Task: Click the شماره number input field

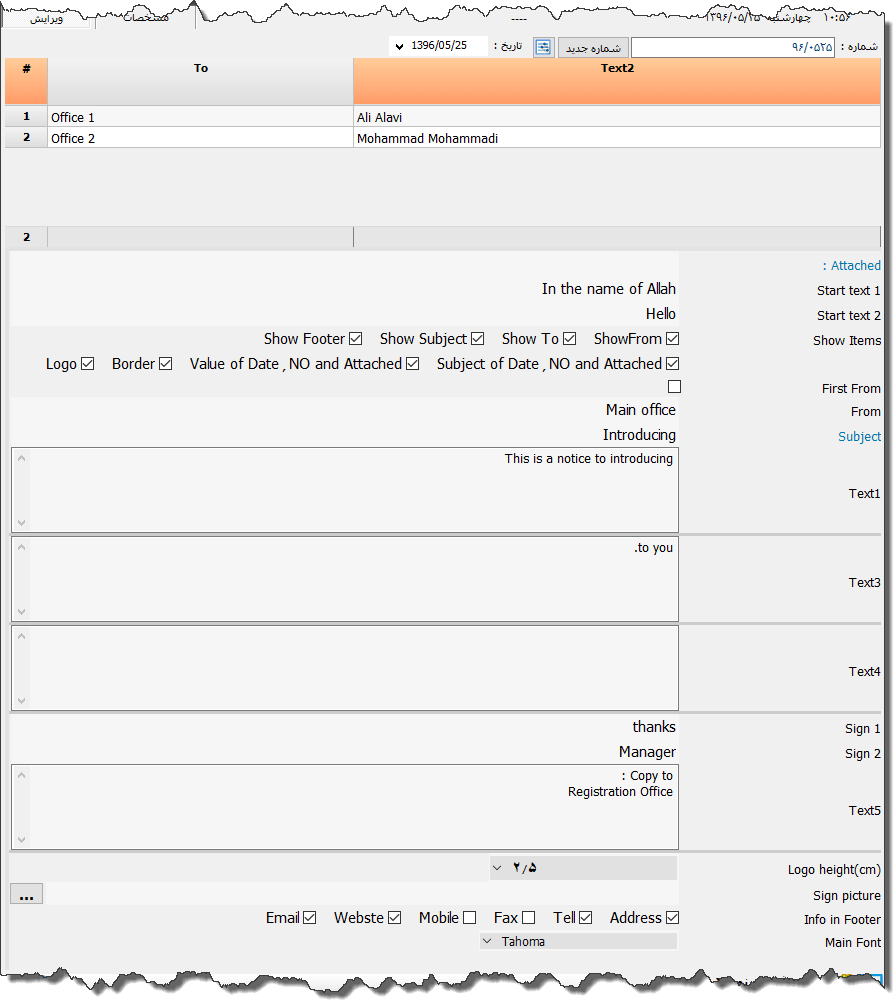Action: tap(732, 47)
